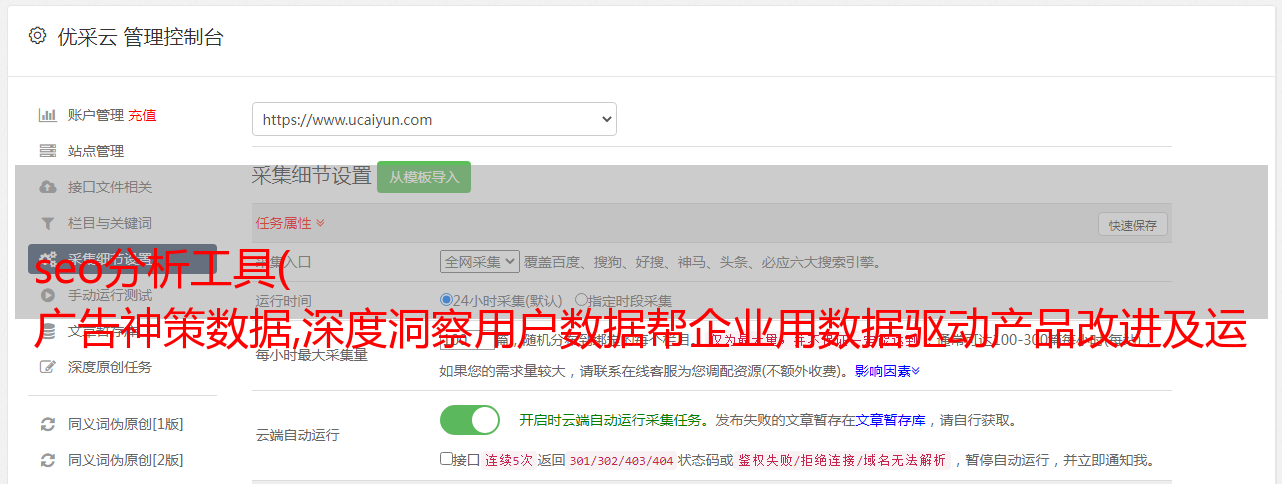Click the 301/302/403/404 status code text
The image size is (1282, 484).
(x=620, y=461)
